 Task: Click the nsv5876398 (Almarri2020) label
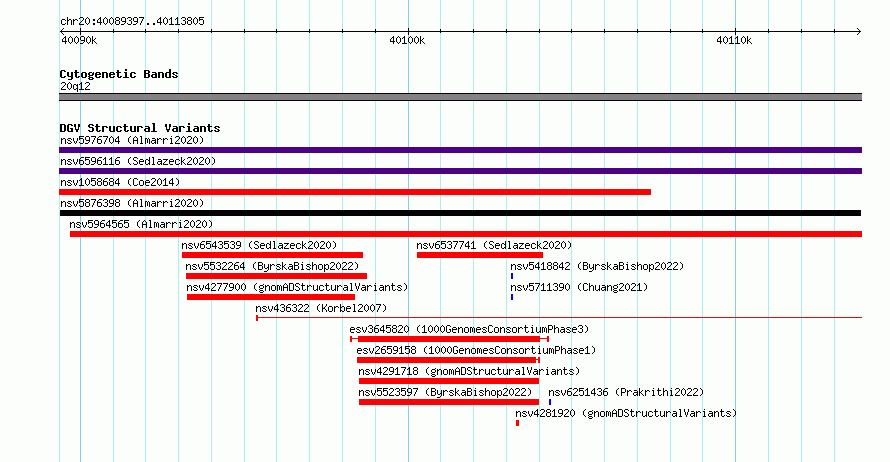point(132,203)
